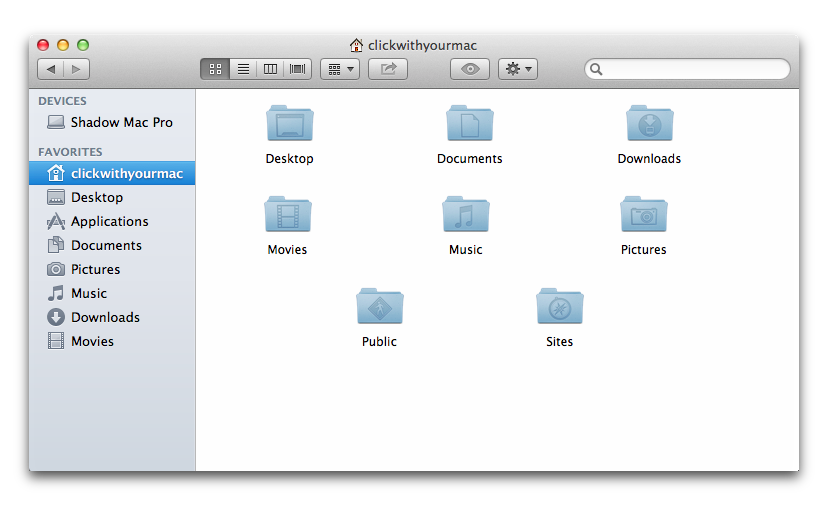Click the 'Movies' folder name label in main pane
This screenshot has height=506, width=829.
coord(287,250)
